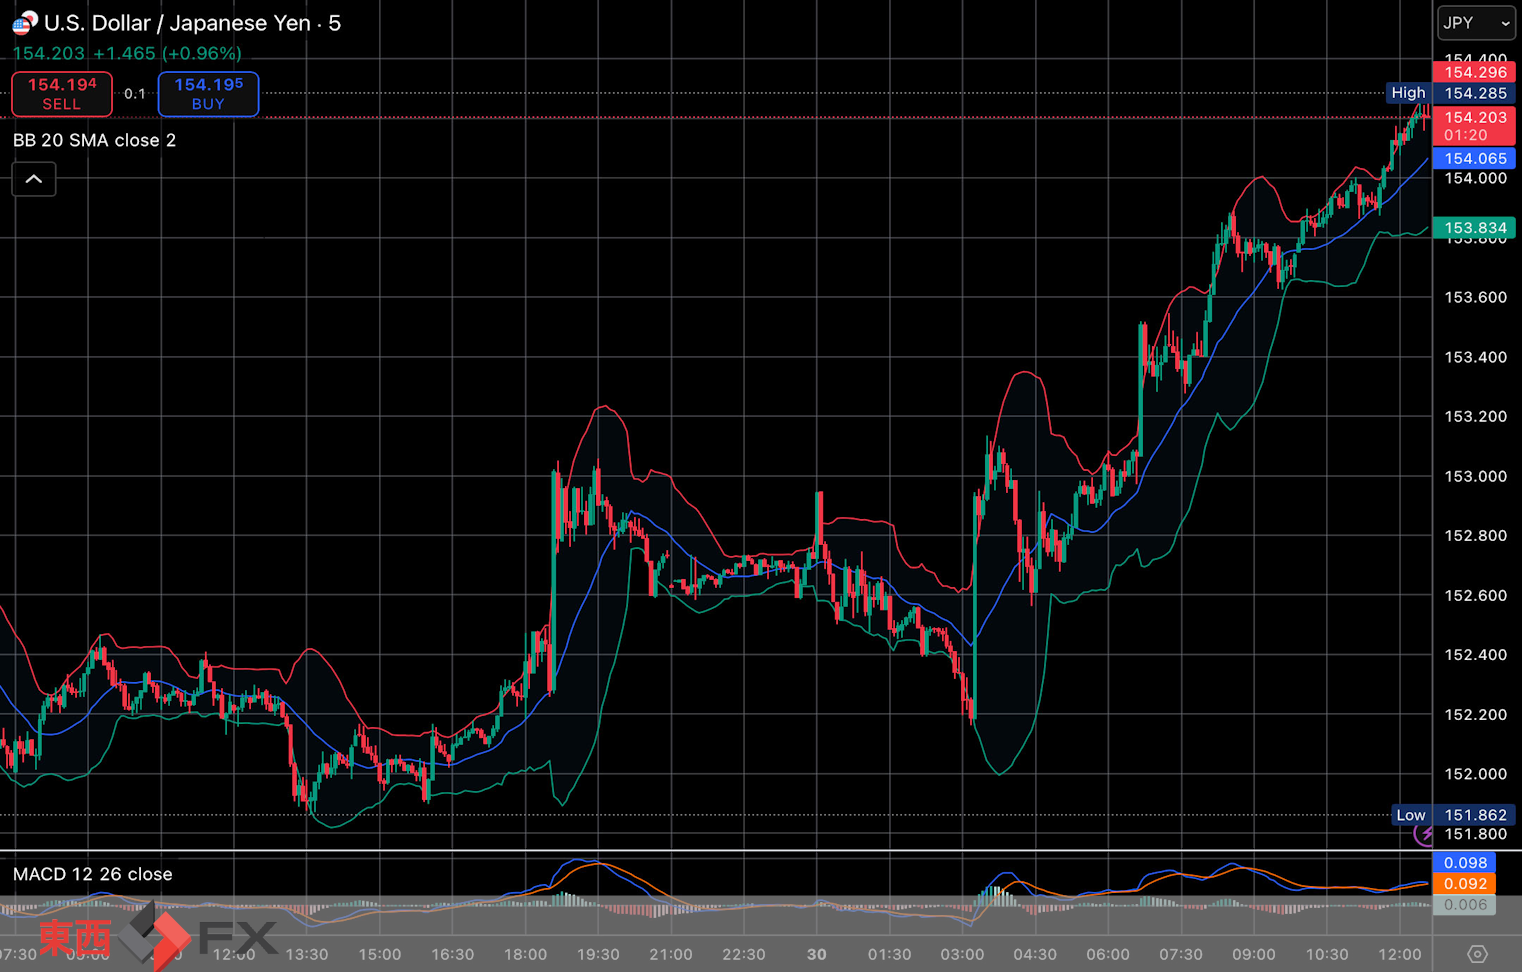This screenshot has height=972, width=1522.
Task: Open chart settings hexagon gear icon
Action: coord(1477,954)
